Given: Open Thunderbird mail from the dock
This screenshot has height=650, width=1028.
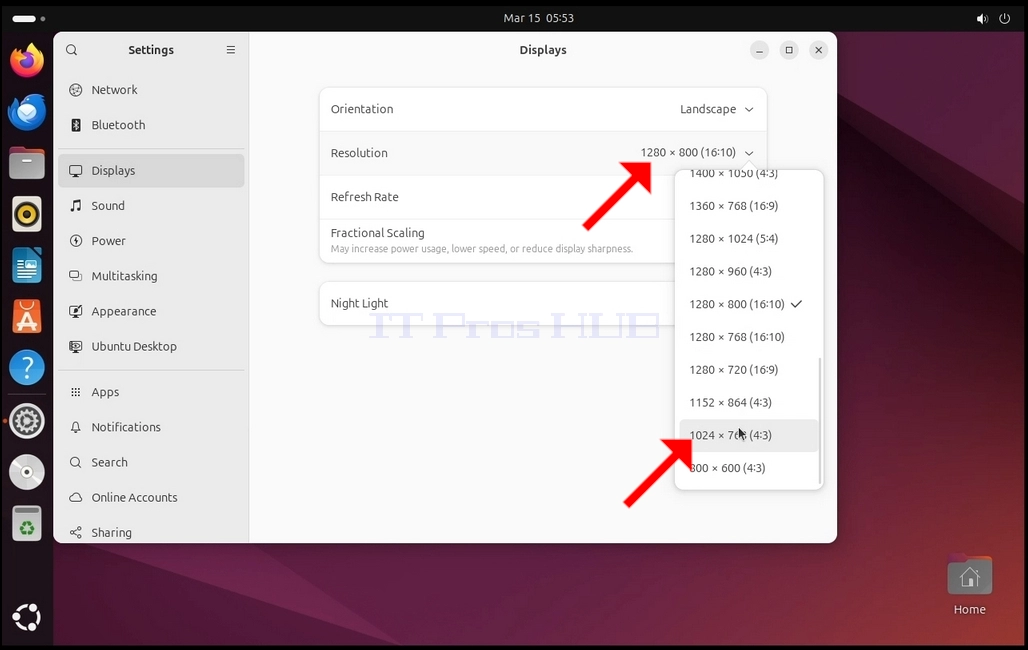Looking at the screenshot, I should tap(27, 112).
